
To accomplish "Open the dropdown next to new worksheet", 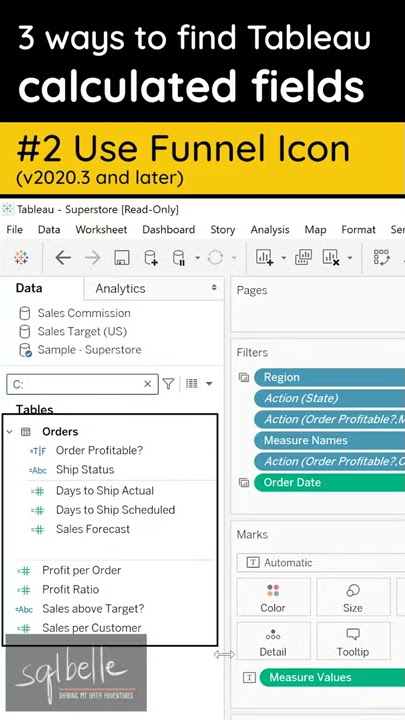I will click(x=283, y=258).
